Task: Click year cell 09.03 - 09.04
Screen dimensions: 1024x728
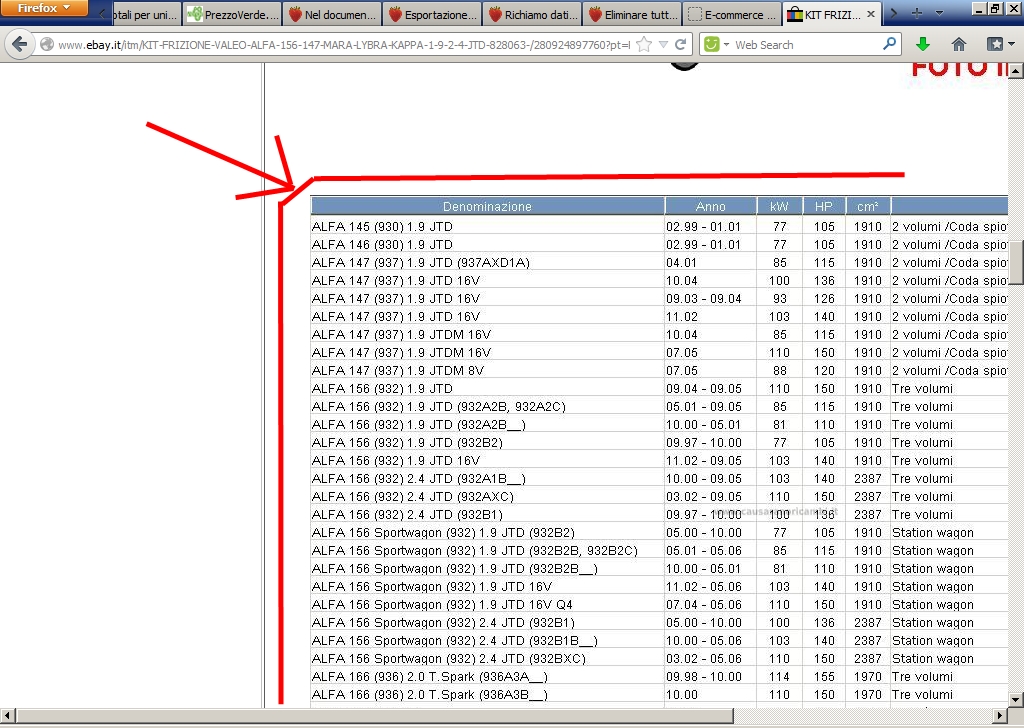Action: click(704, 298)
